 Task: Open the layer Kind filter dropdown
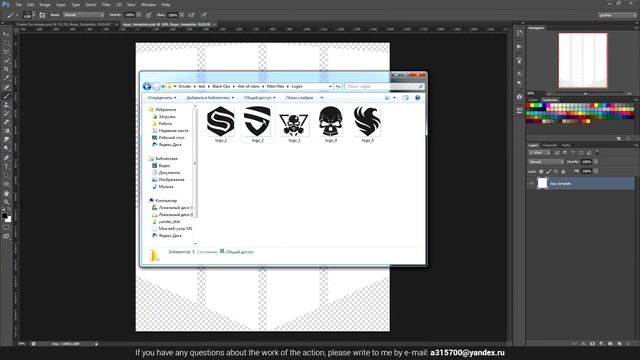(540, 153)
